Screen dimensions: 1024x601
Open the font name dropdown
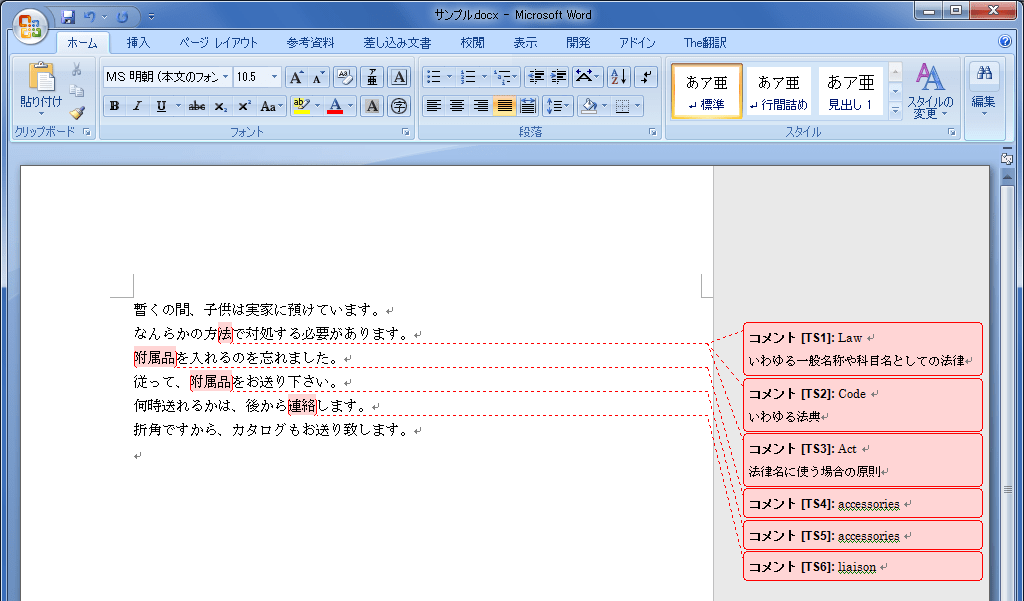pos(225,77)
